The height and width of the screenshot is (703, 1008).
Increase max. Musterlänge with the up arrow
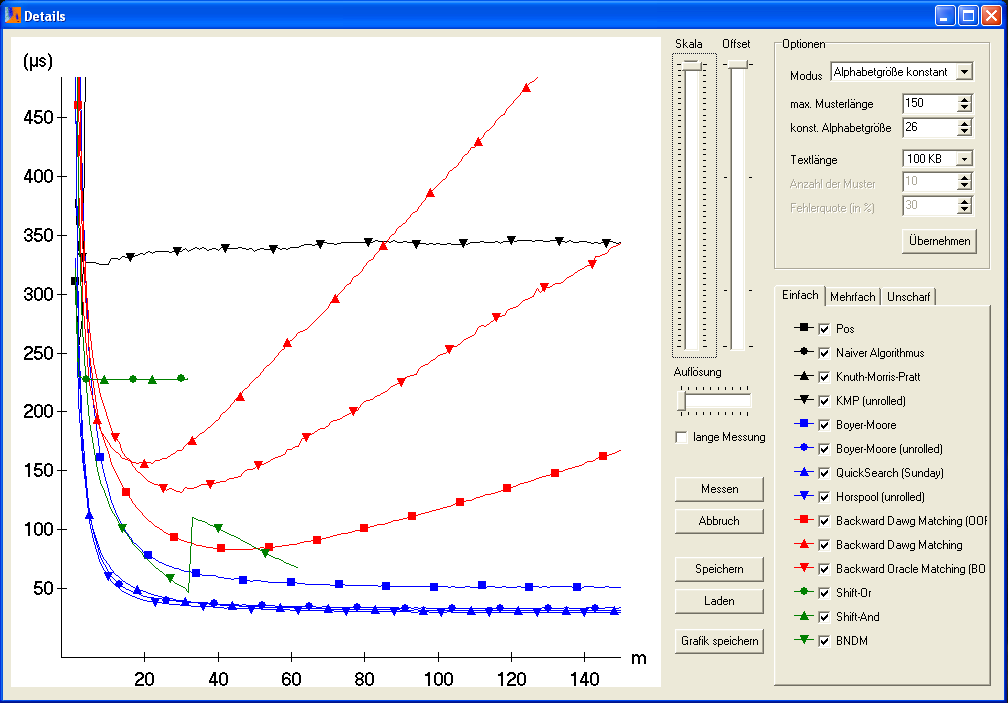point(964,99)
